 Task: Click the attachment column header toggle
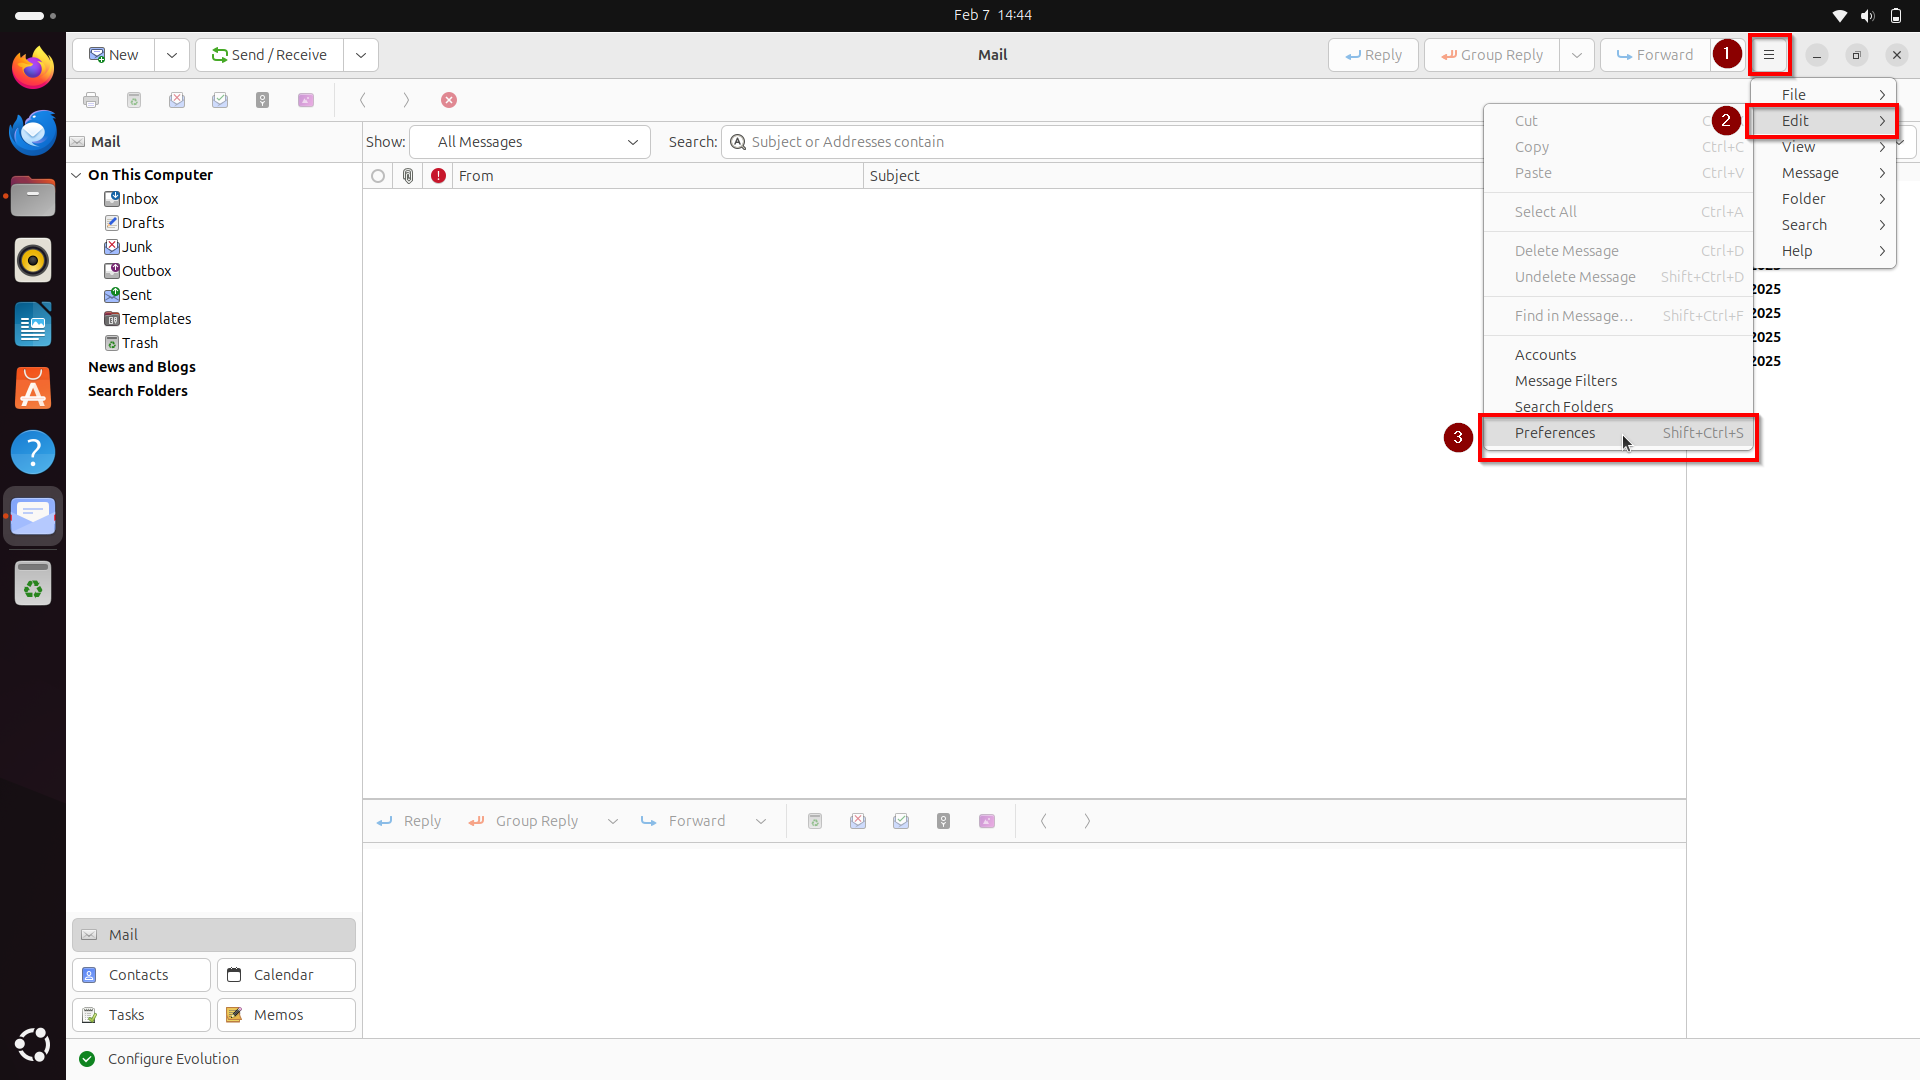[x=408, y=175]
